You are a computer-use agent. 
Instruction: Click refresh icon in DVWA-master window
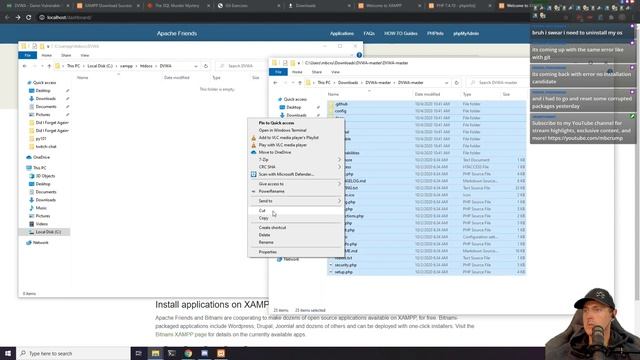point(456,83)
